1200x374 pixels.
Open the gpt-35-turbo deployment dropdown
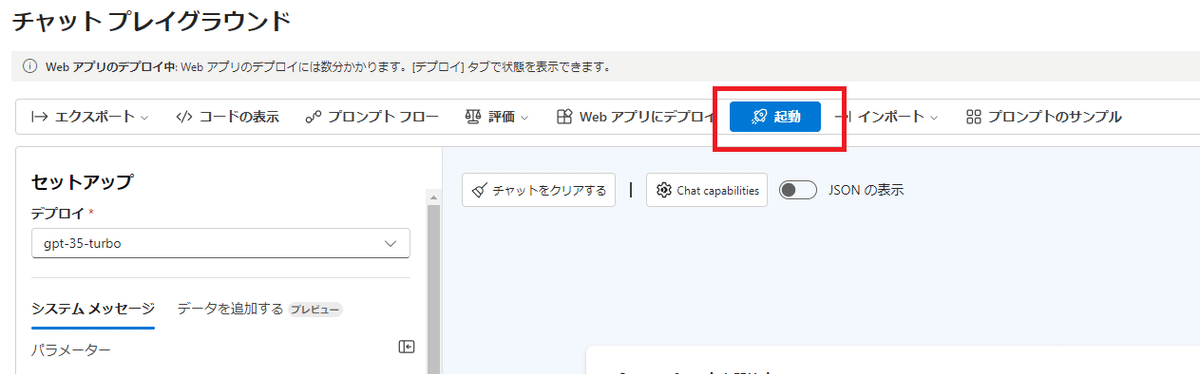220,243
